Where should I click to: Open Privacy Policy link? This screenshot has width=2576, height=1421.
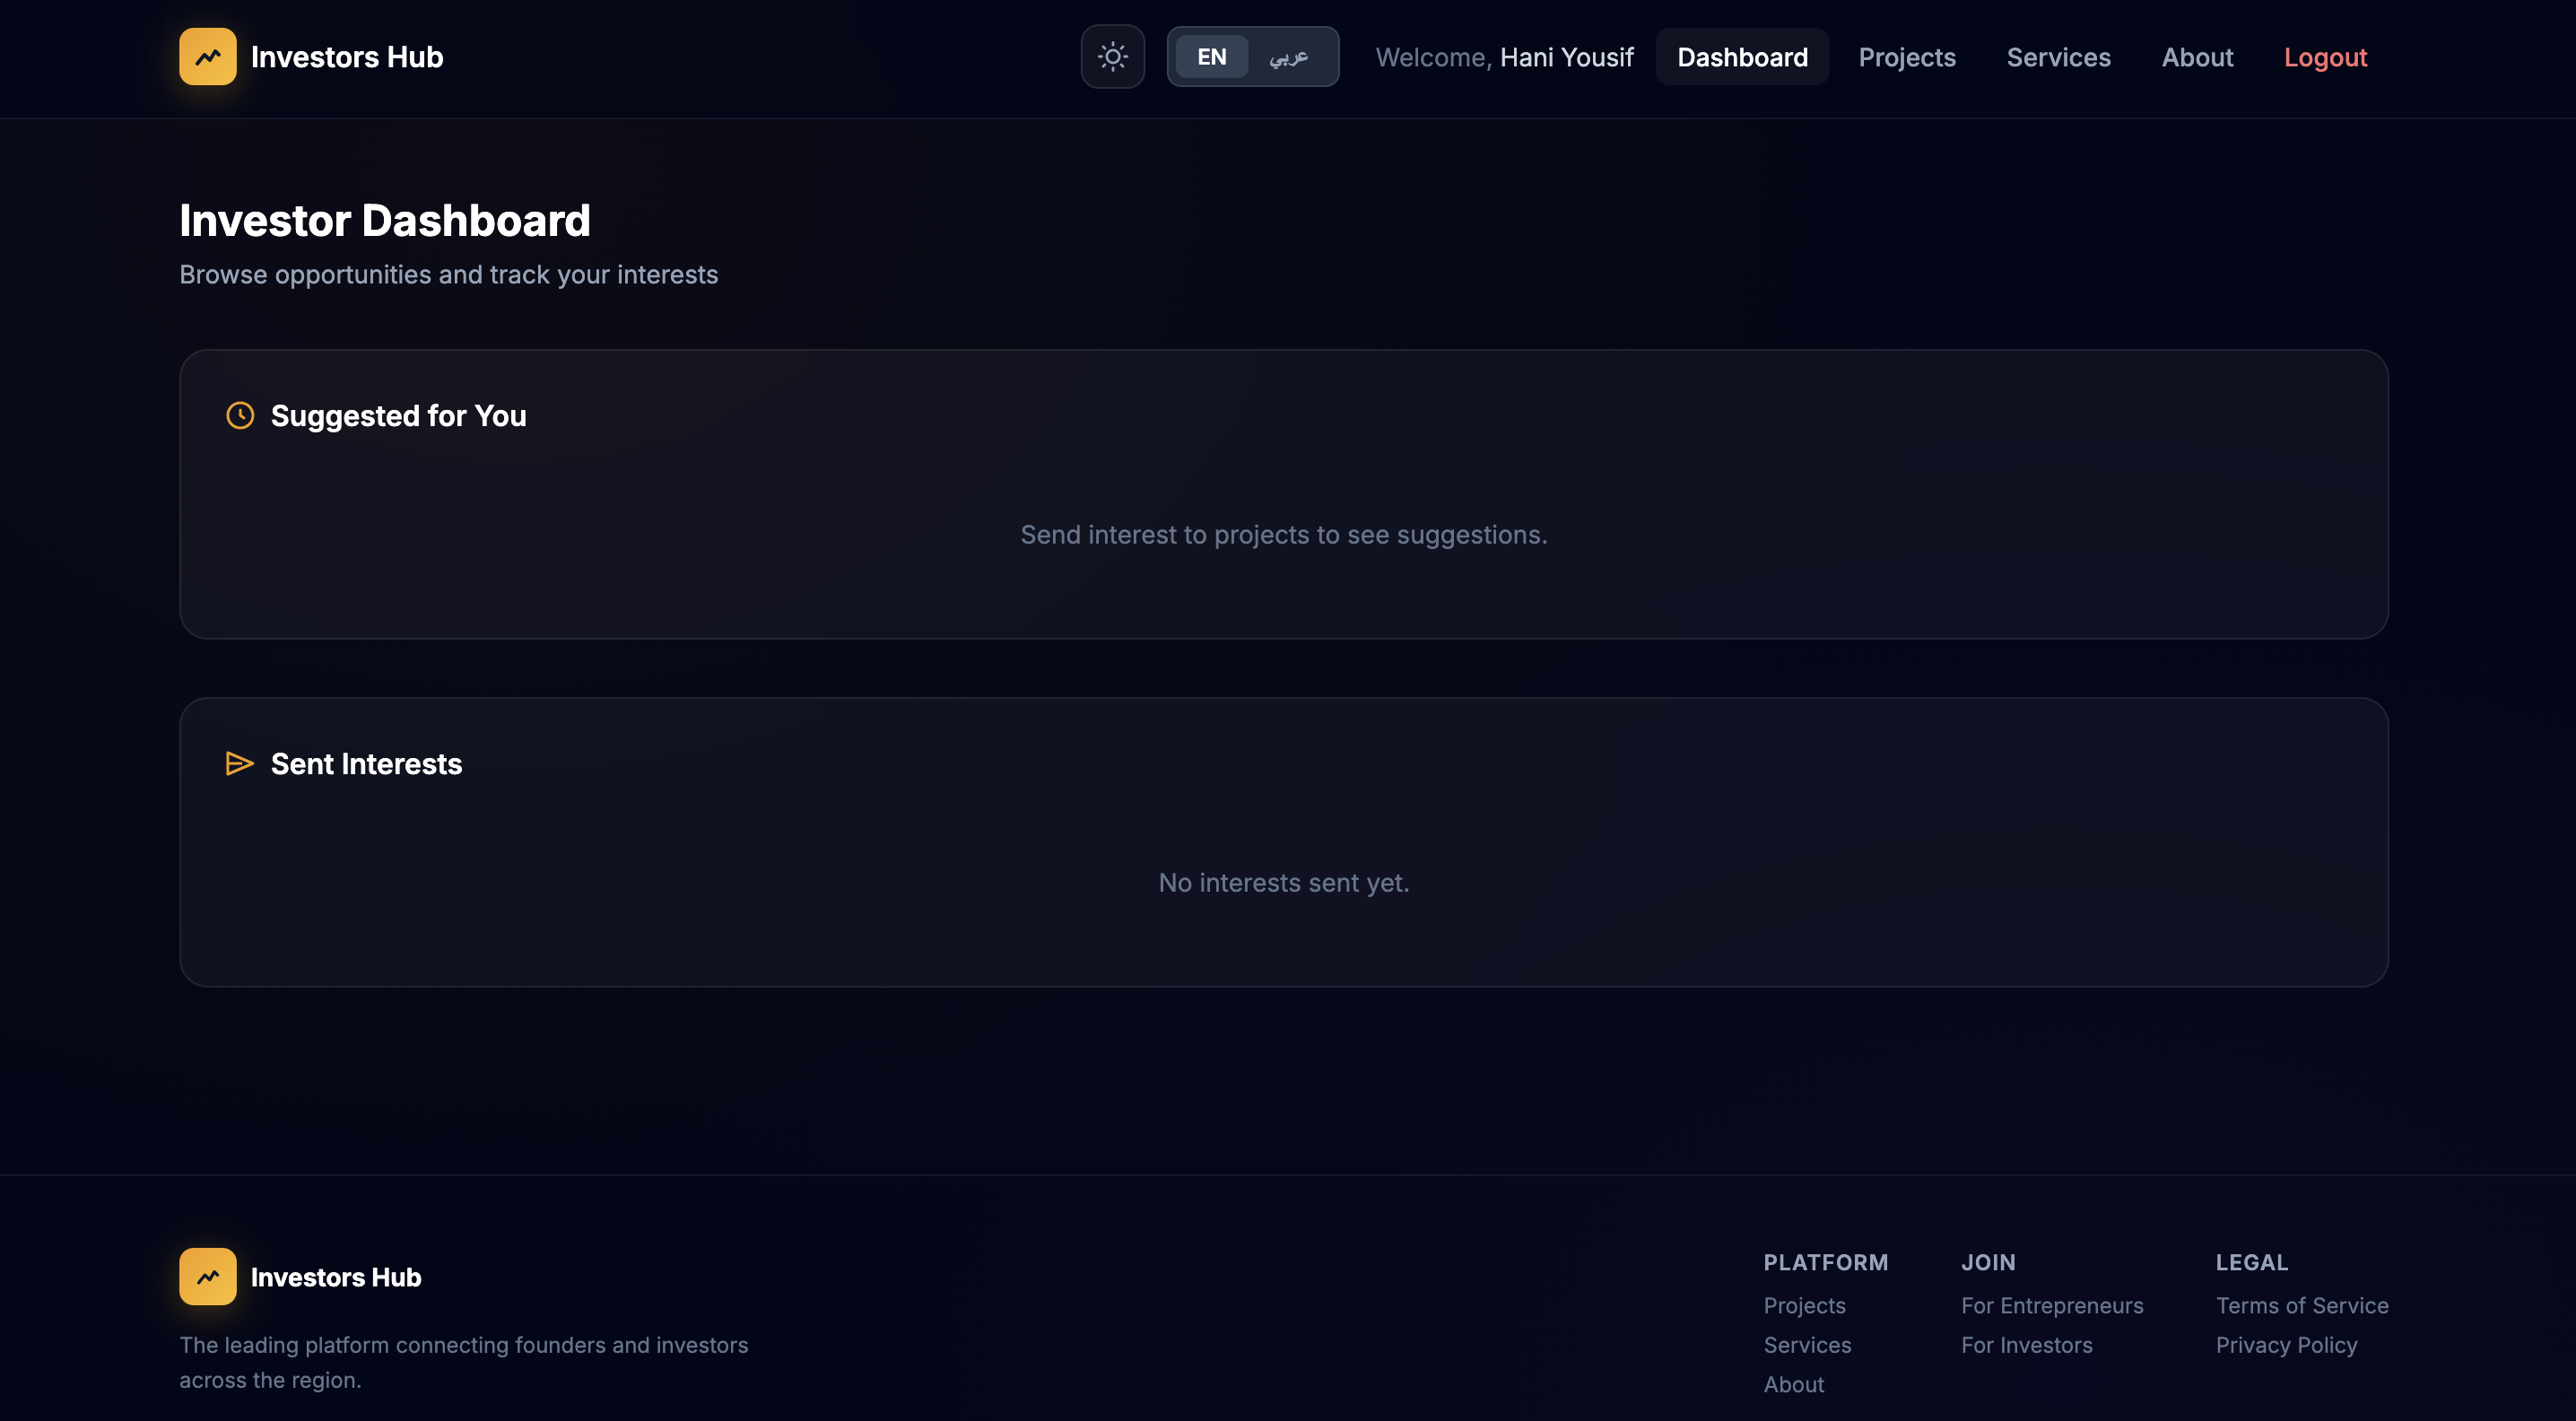(x=2286, y=1344)
